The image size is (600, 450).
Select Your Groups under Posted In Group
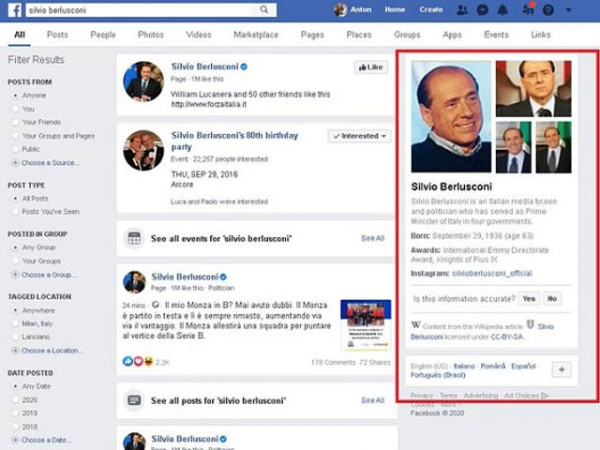tap(15, 261)
